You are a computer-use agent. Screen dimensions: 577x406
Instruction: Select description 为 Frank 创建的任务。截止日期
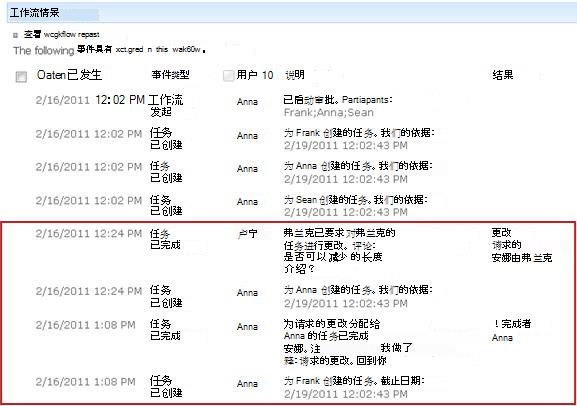click(x=354, y=387)
